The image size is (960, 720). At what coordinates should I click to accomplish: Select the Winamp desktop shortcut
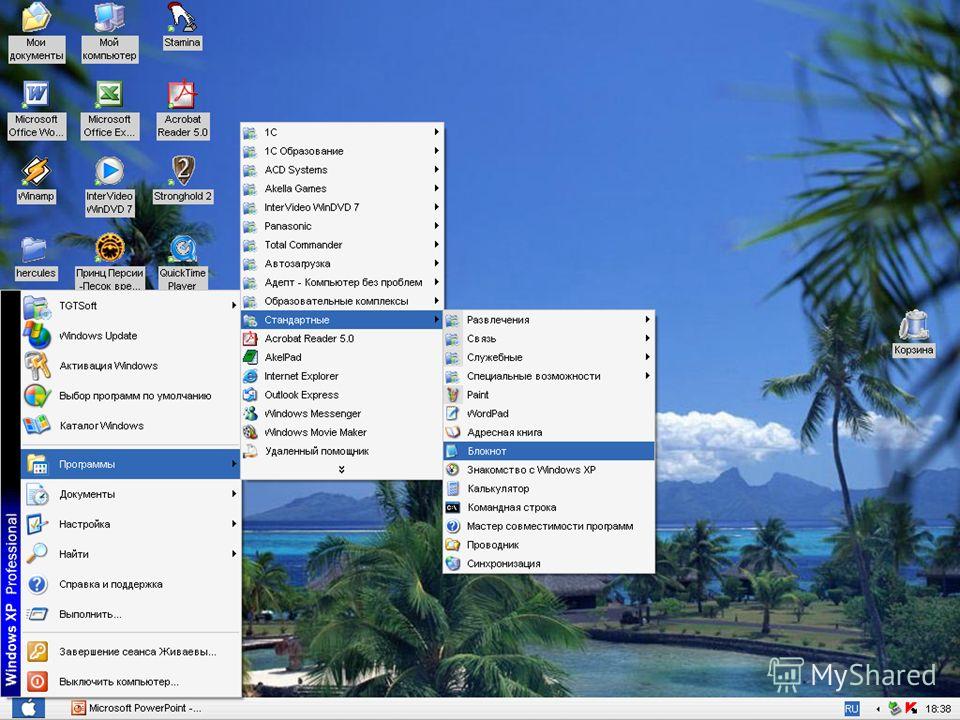(36, 180)
